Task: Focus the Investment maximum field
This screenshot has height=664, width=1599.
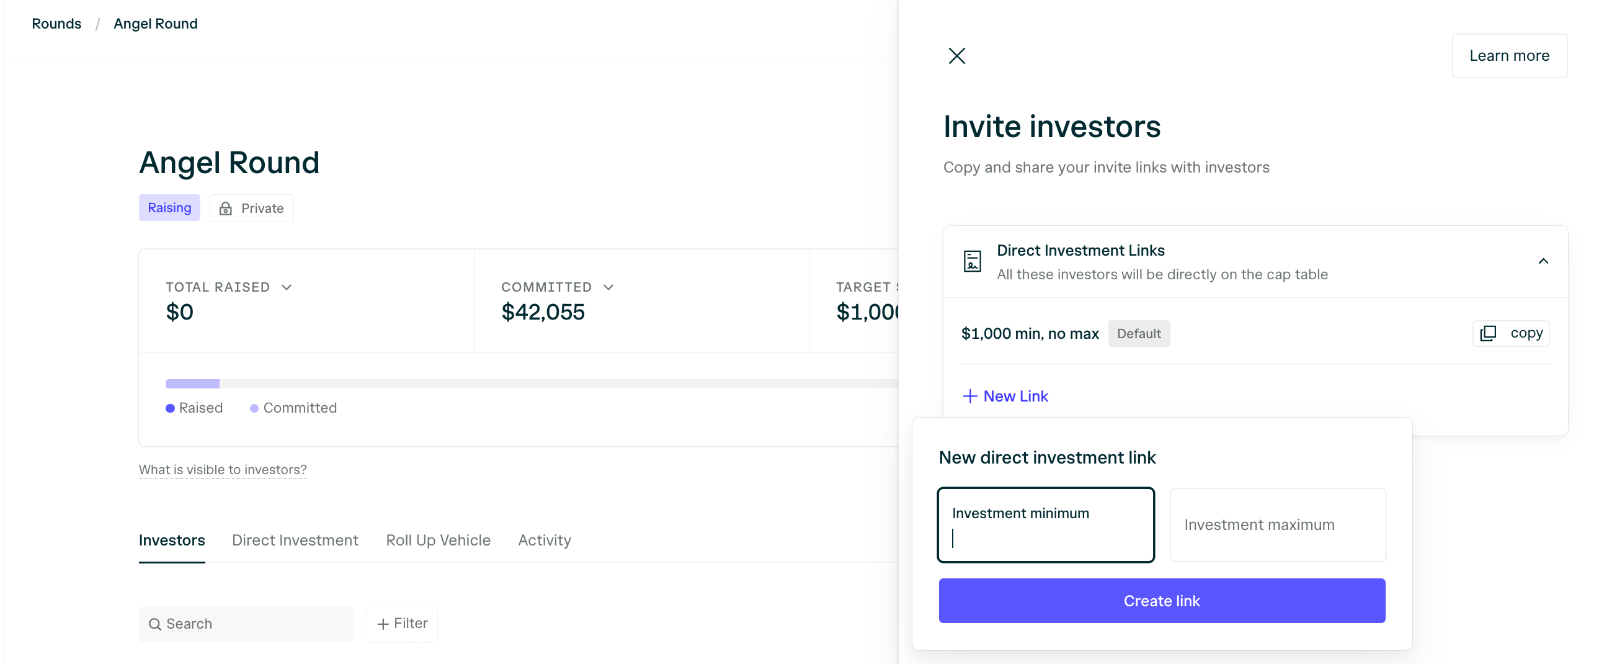Action: [x=1278, y=525]
